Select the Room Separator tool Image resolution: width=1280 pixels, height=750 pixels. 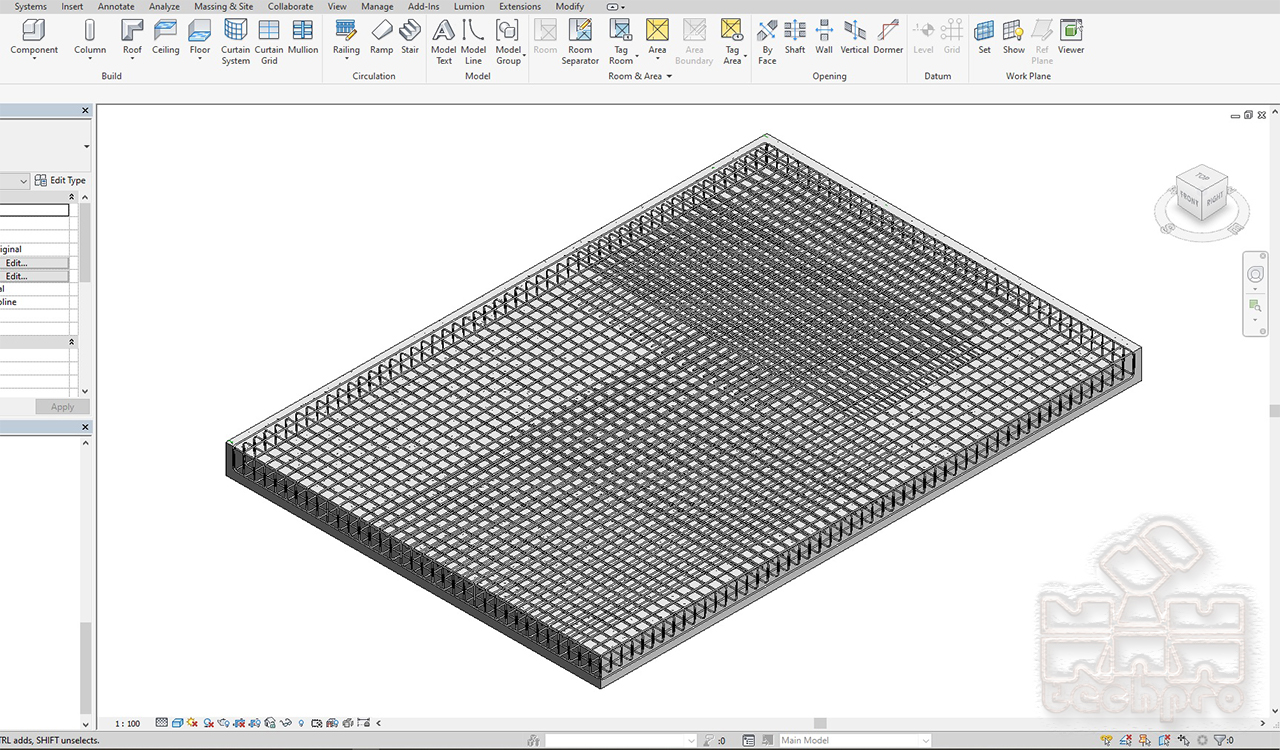point(580,42)
